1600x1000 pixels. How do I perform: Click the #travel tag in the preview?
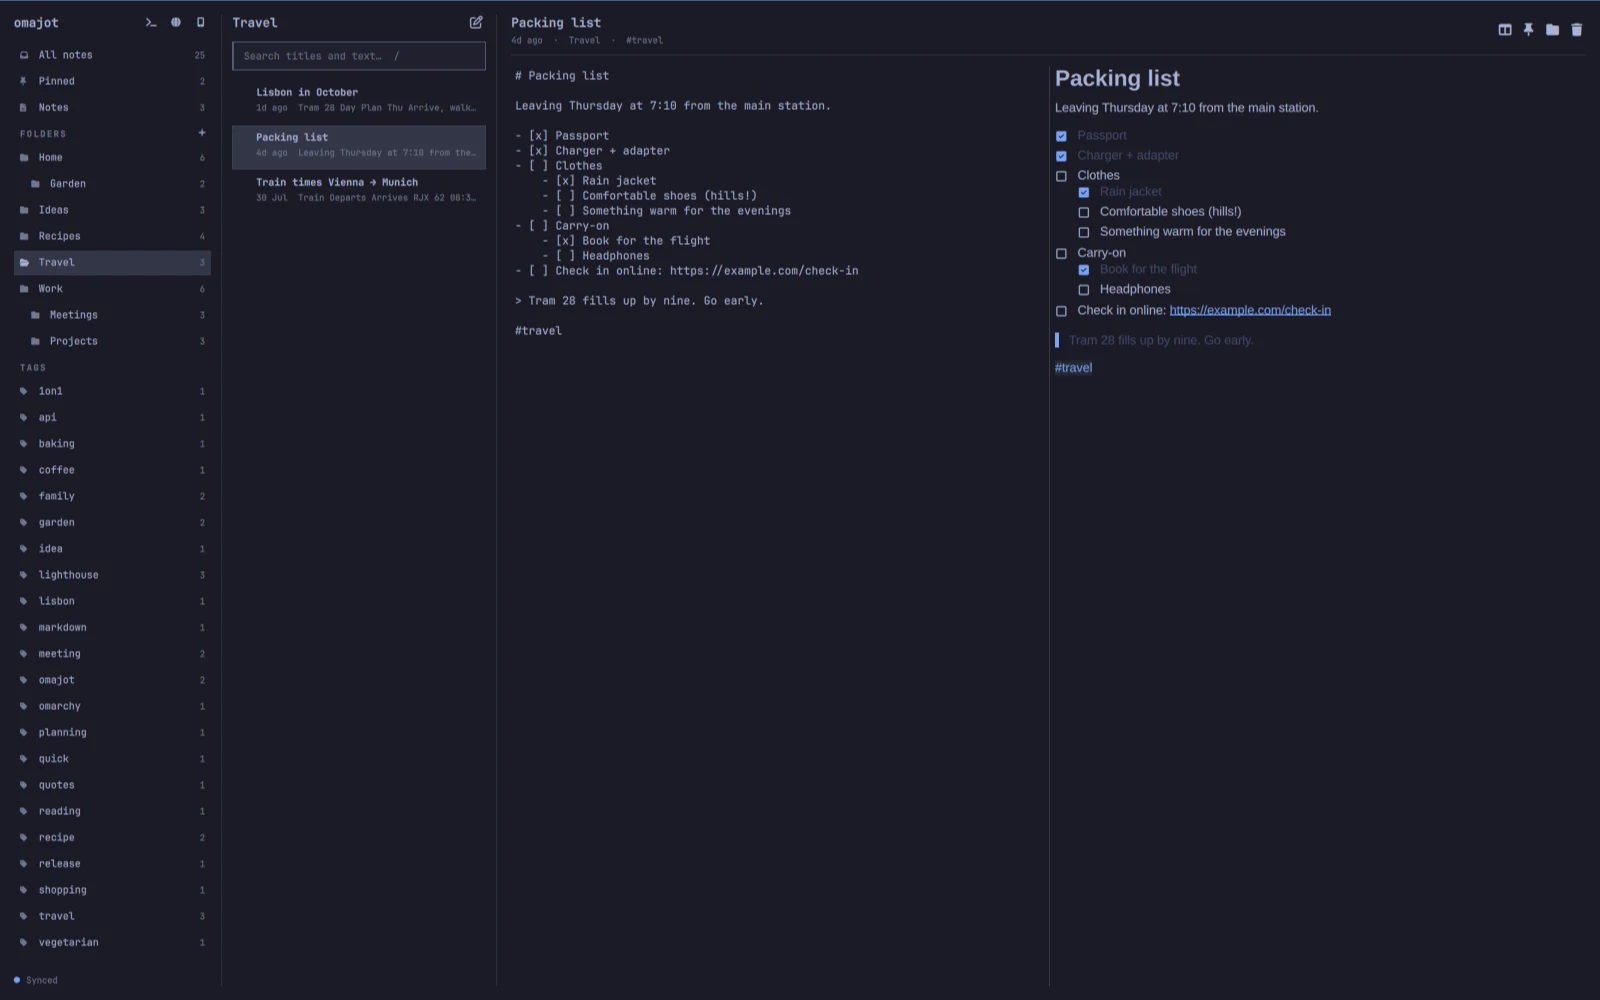[1073, 368]
